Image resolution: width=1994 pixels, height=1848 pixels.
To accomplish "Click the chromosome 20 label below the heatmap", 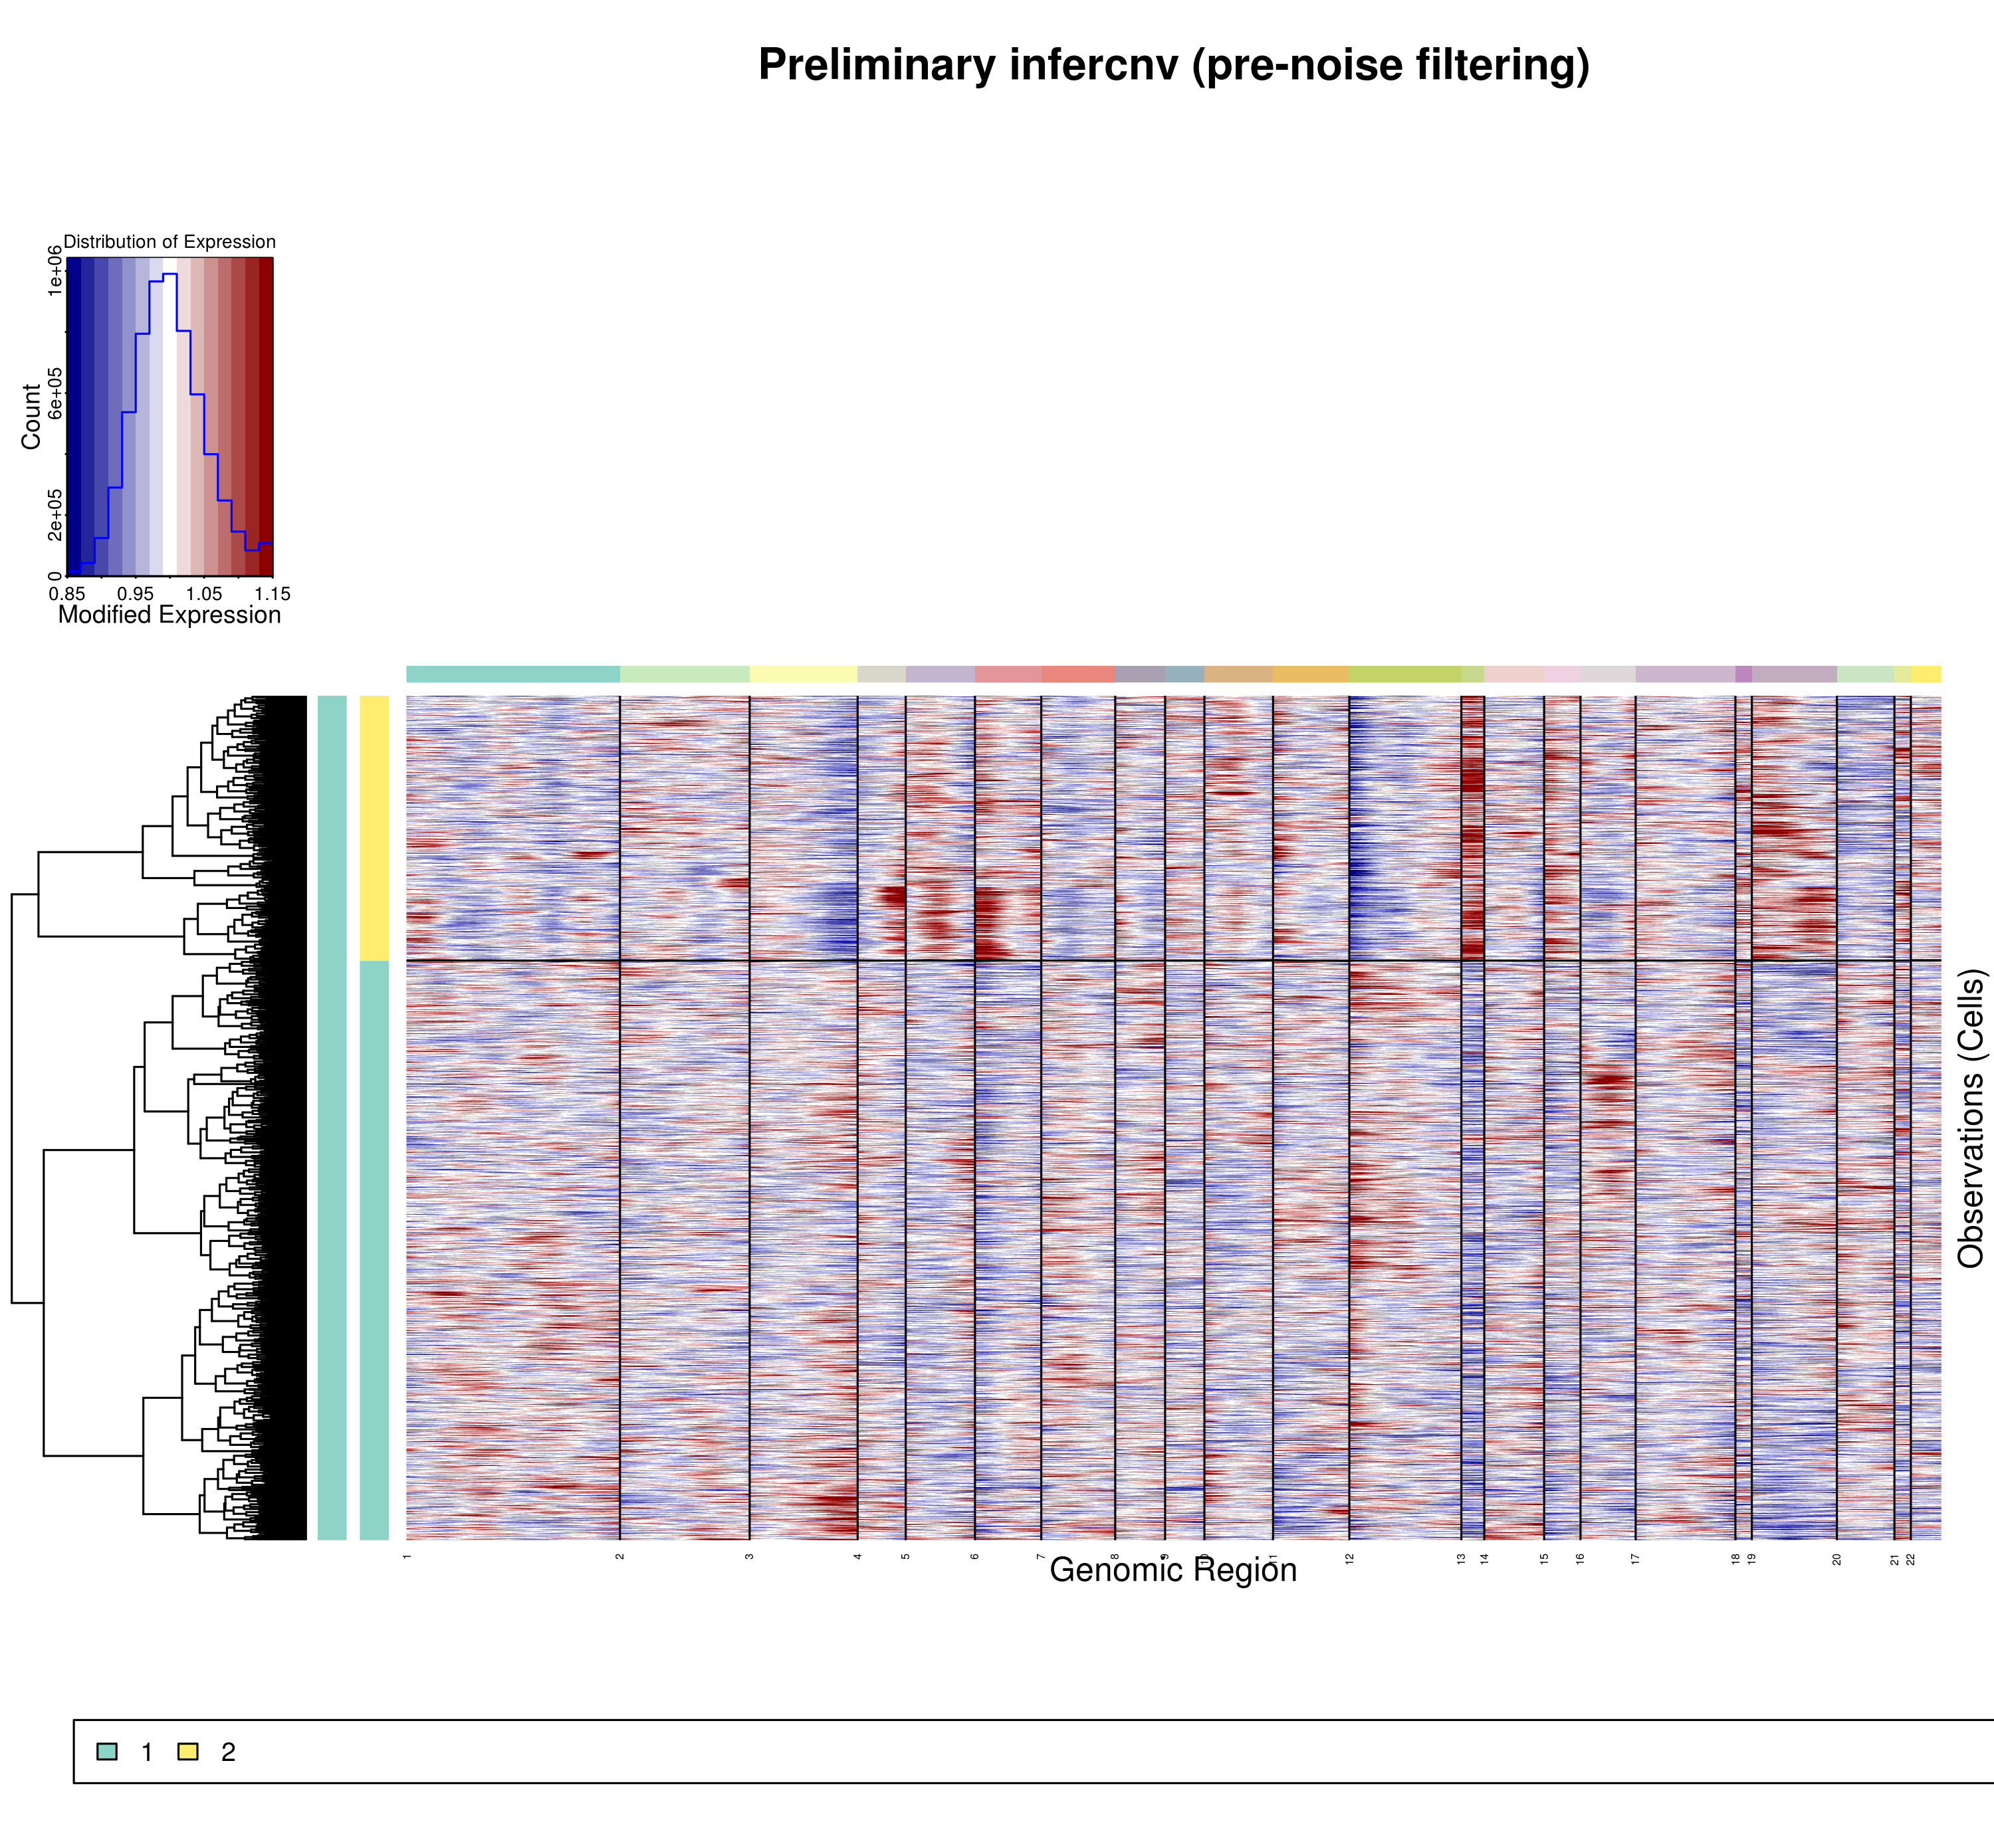I will pos(1837,1559).
